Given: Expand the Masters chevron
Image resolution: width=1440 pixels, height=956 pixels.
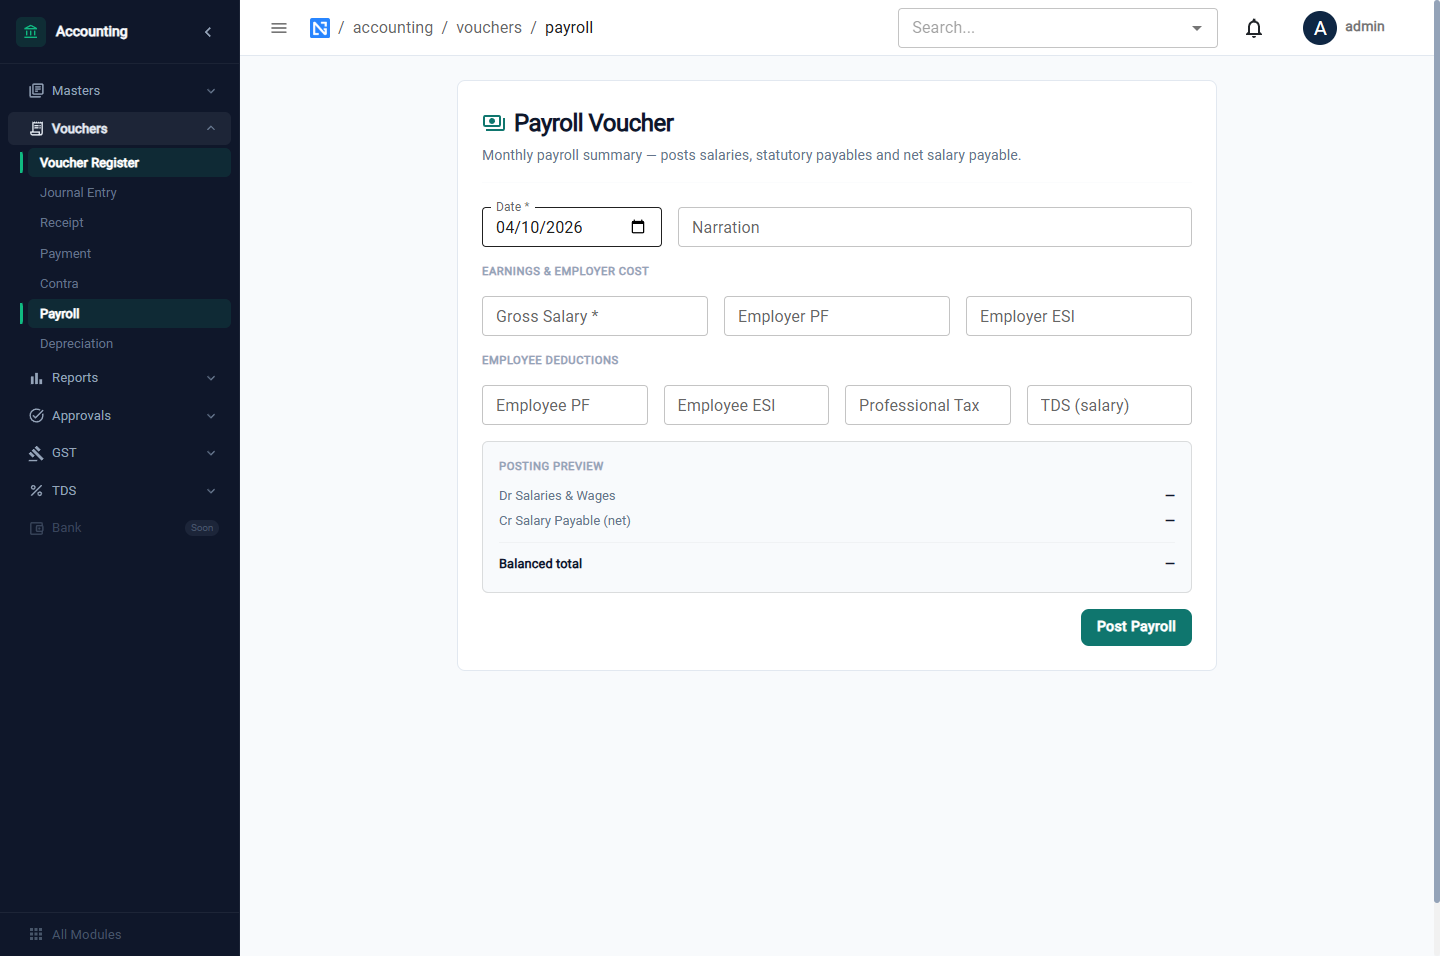Looking at the screenshot, I should tap(211, 91).
